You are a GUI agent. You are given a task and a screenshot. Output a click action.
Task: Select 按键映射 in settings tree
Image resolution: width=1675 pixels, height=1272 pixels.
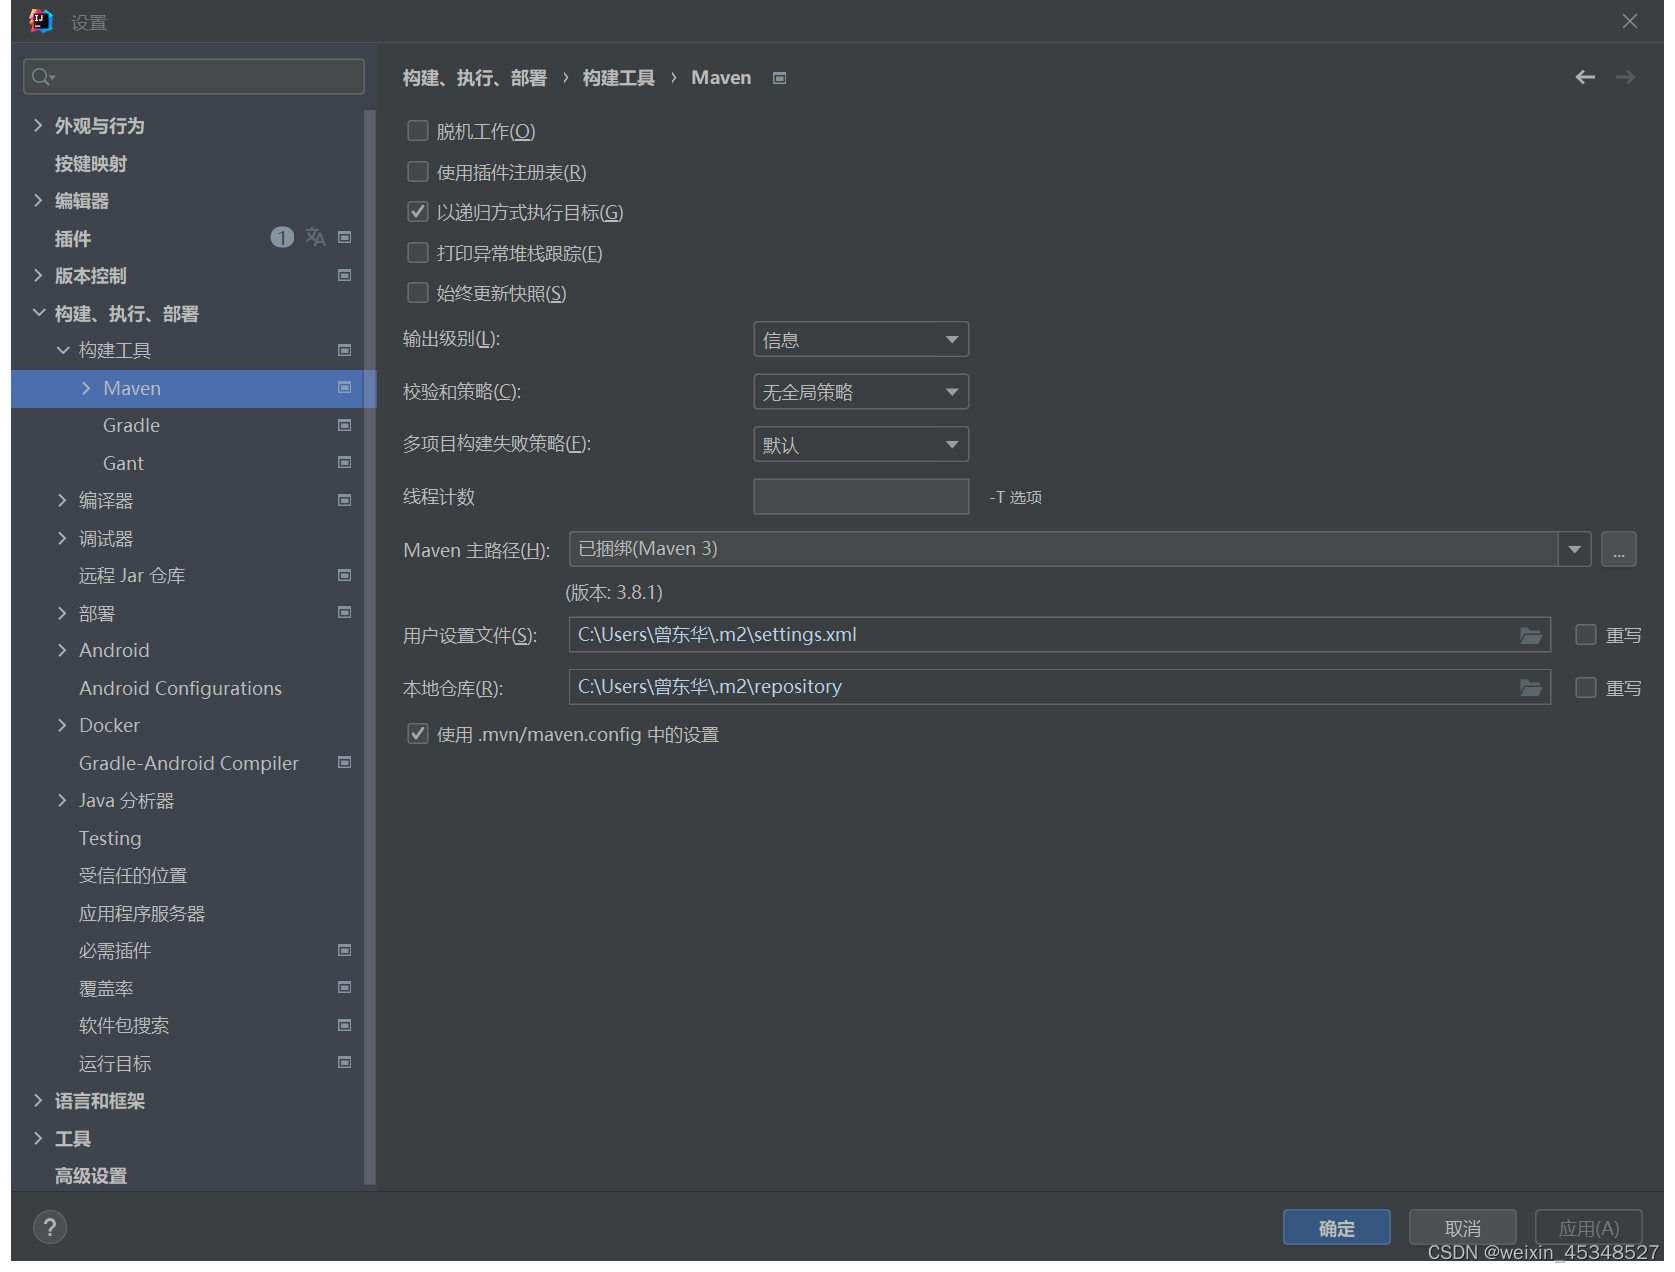[x=91, y=163]
